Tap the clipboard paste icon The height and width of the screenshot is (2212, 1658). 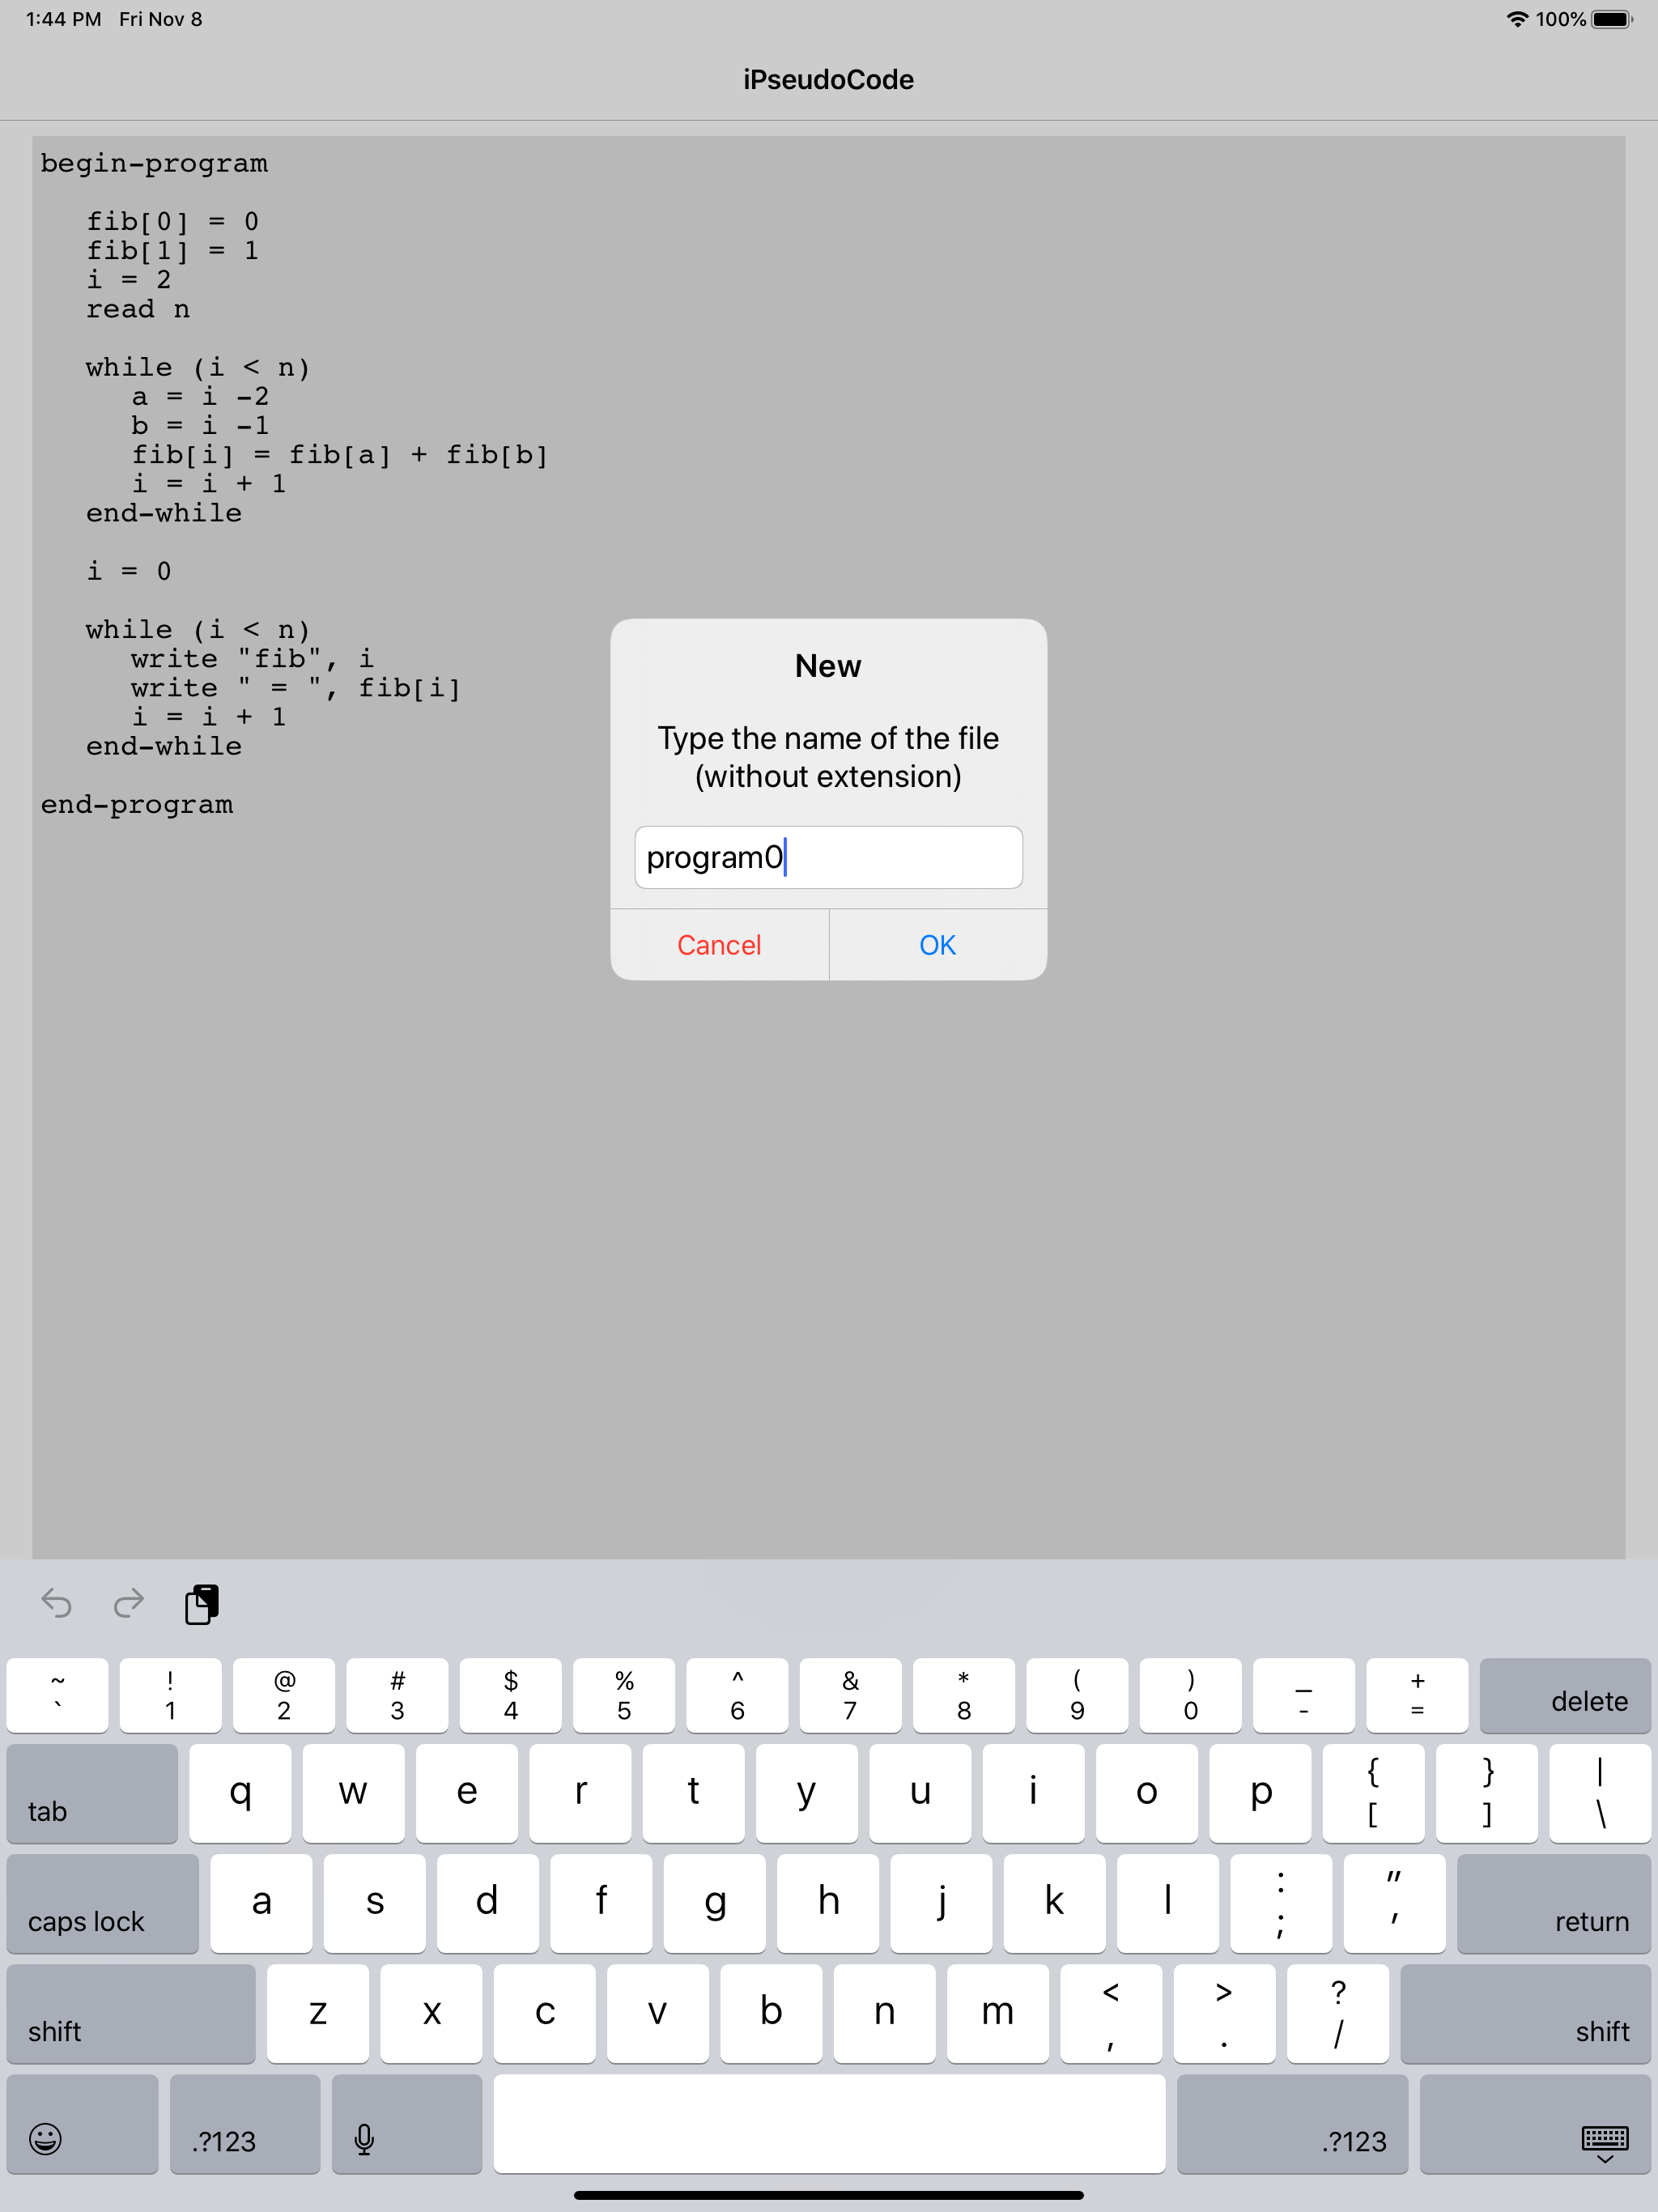point(201,1604)
